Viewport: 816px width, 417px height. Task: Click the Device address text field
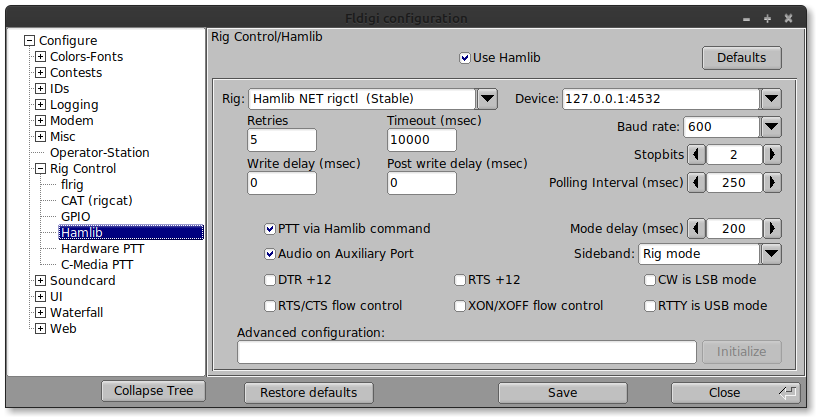tap(661, 99)
